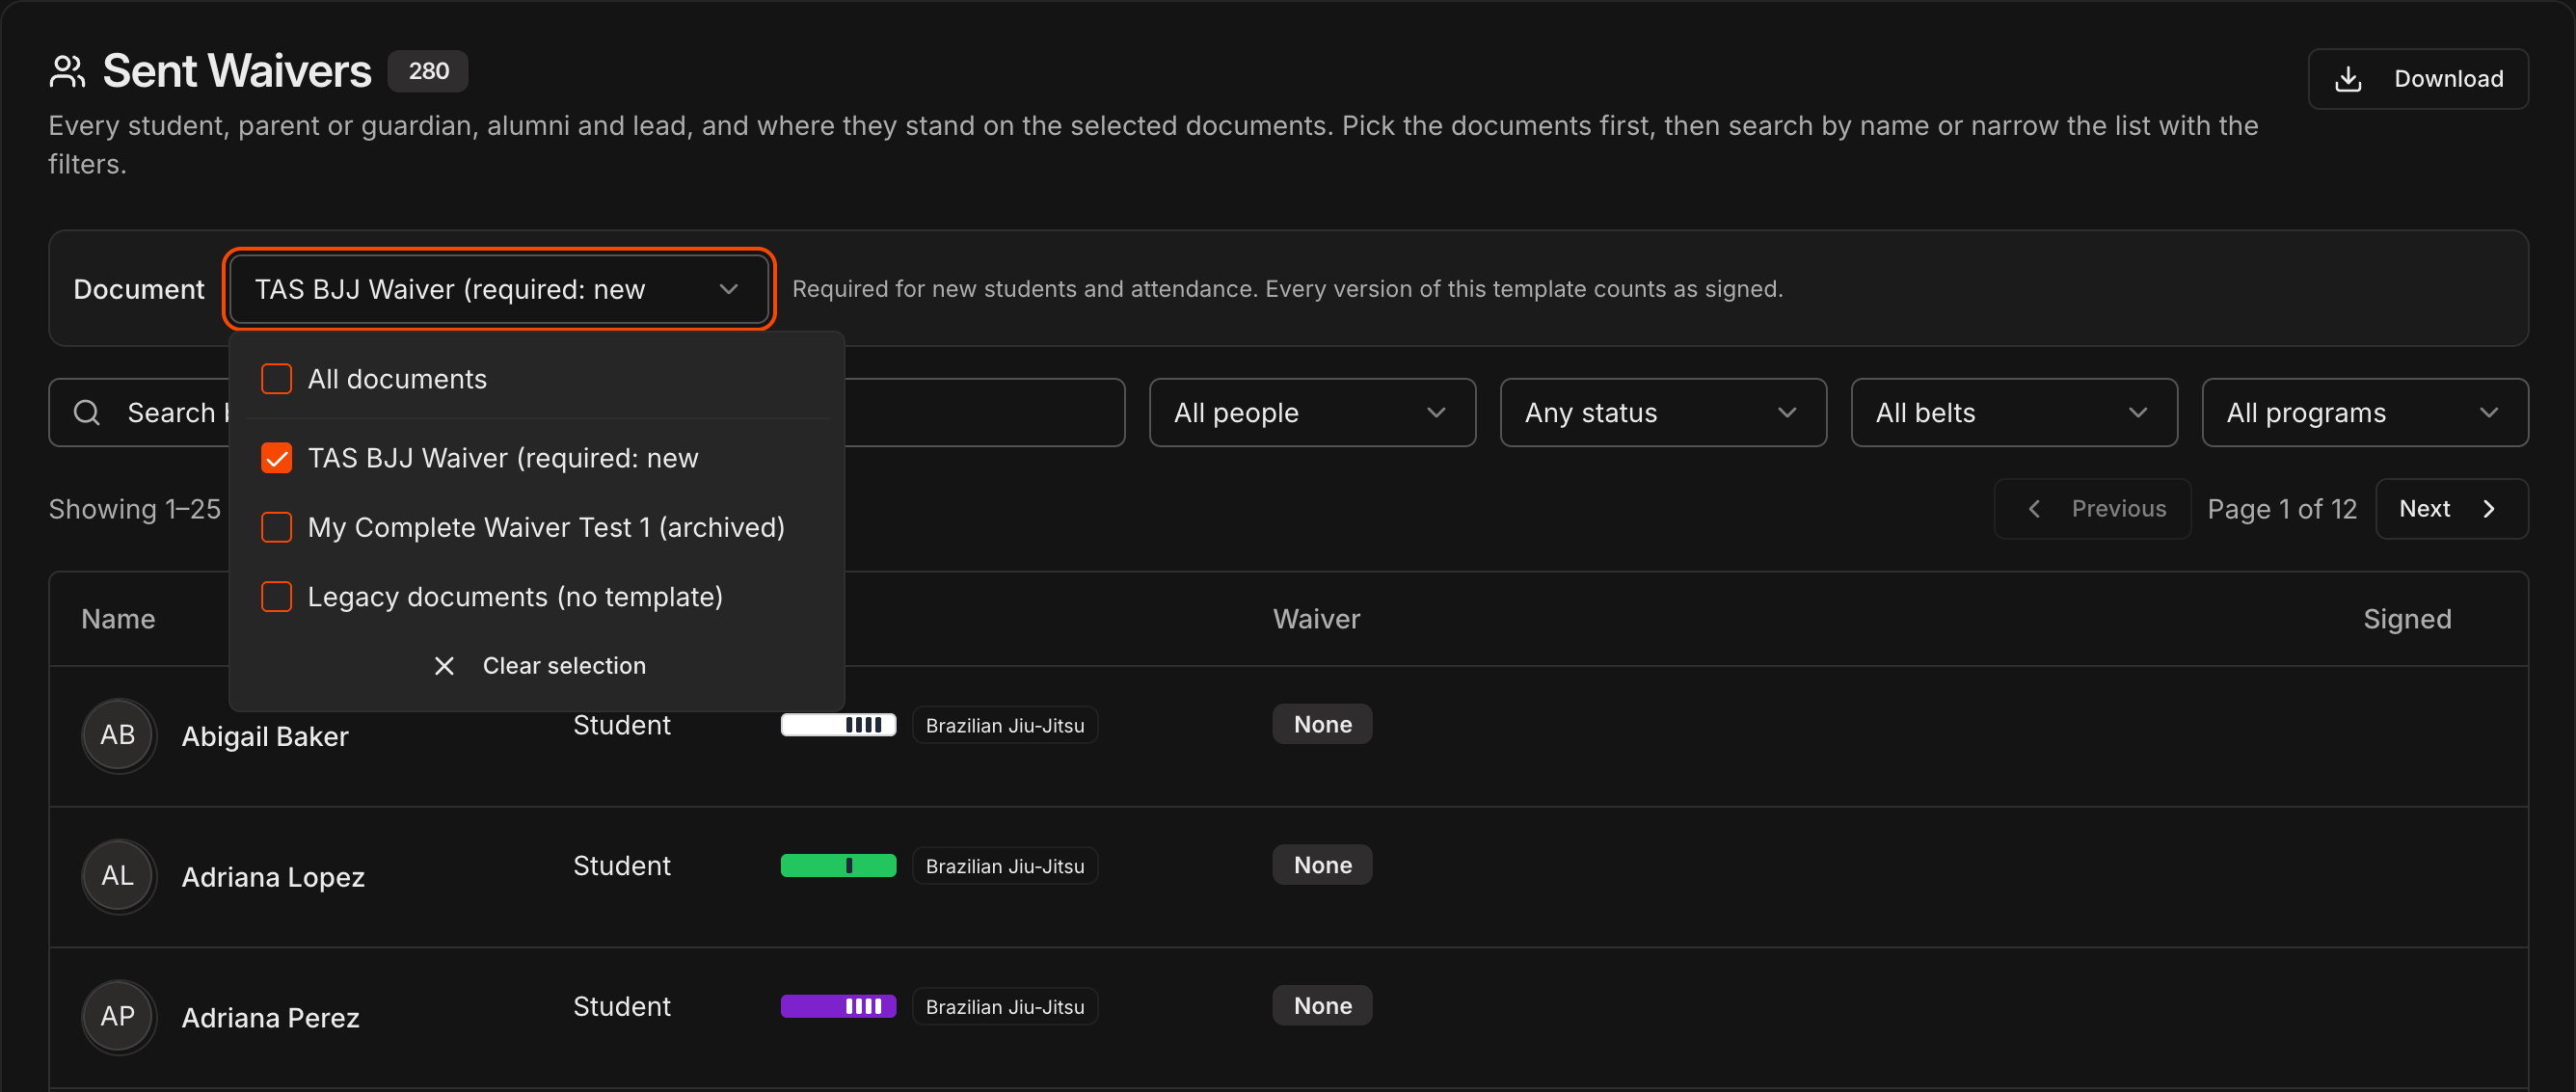
Task: Click None waiver badge for Adriana Lopez
Action: click(x=1322, y=865)
